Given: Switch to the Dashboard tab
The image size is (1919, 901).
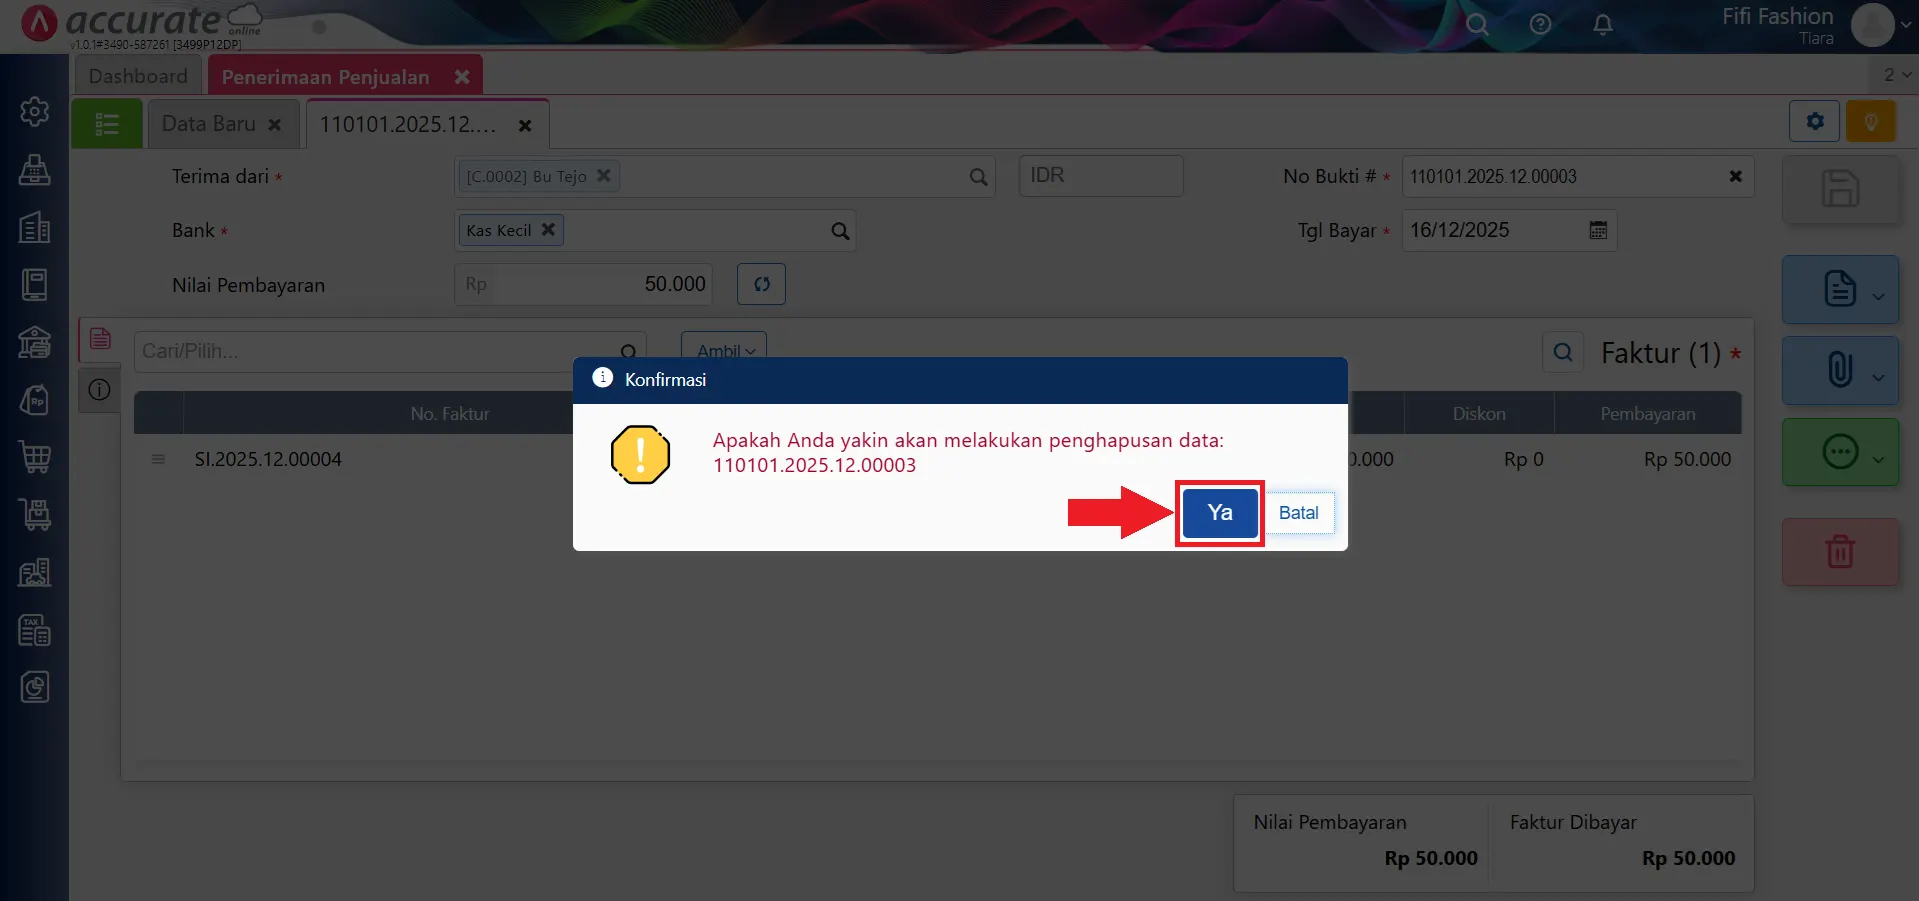Looking at the screenshot, I should pos(137,75).
